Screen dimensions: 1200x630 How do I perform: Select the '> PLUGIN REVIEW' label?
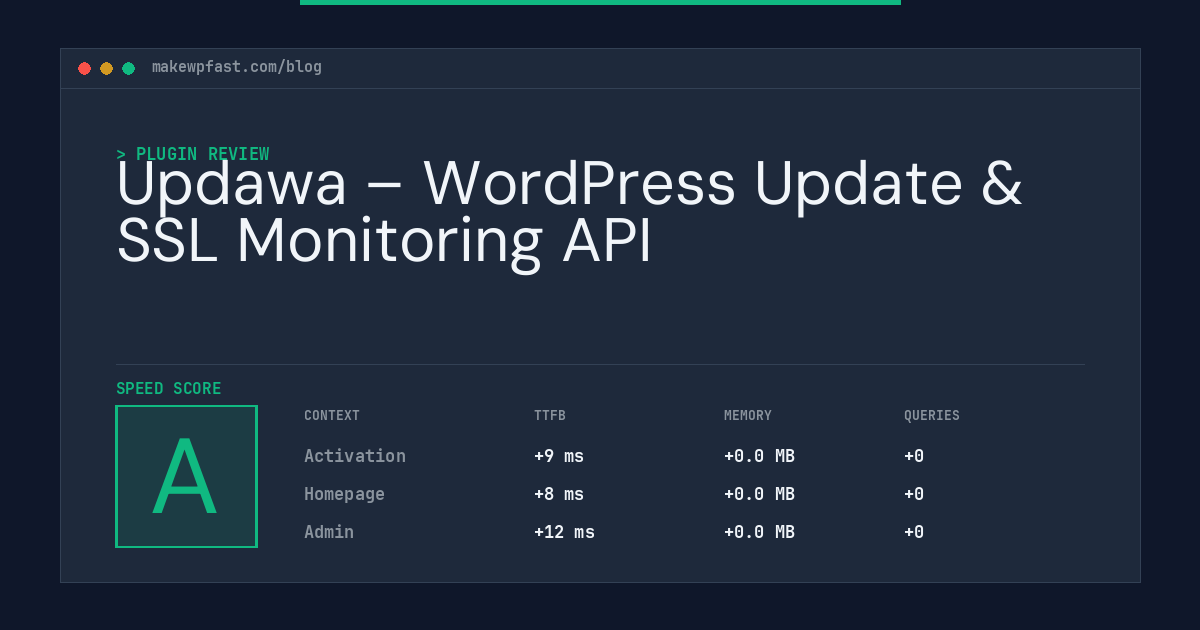pyautogui.click(x=193, y=154)
